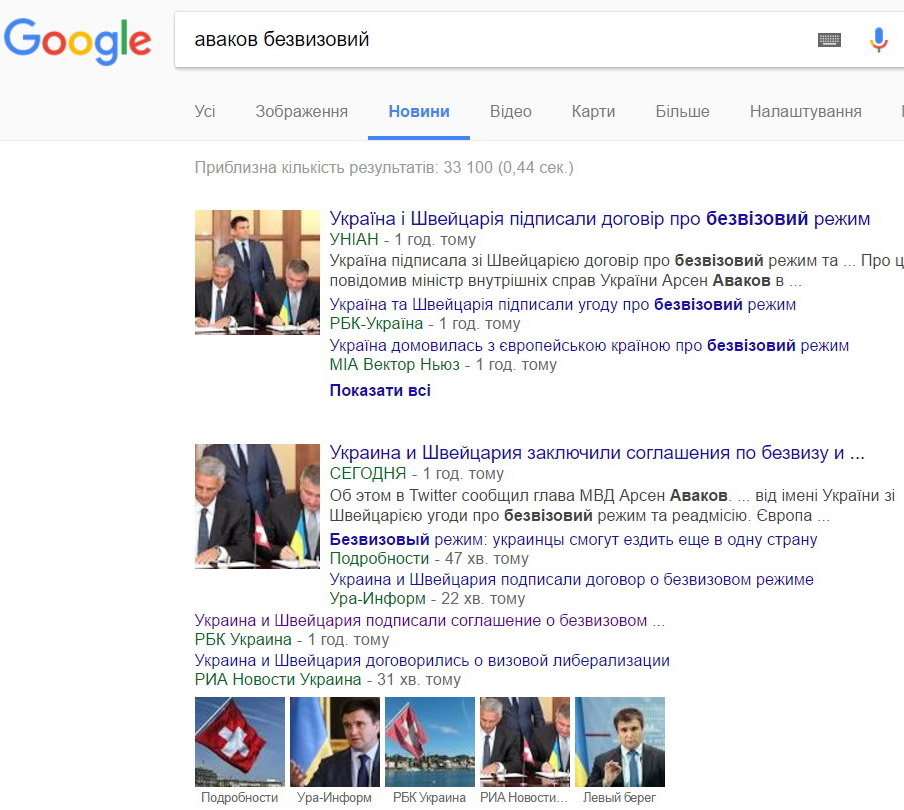
Task: Click the Google logo
Action: click(77, 40)
